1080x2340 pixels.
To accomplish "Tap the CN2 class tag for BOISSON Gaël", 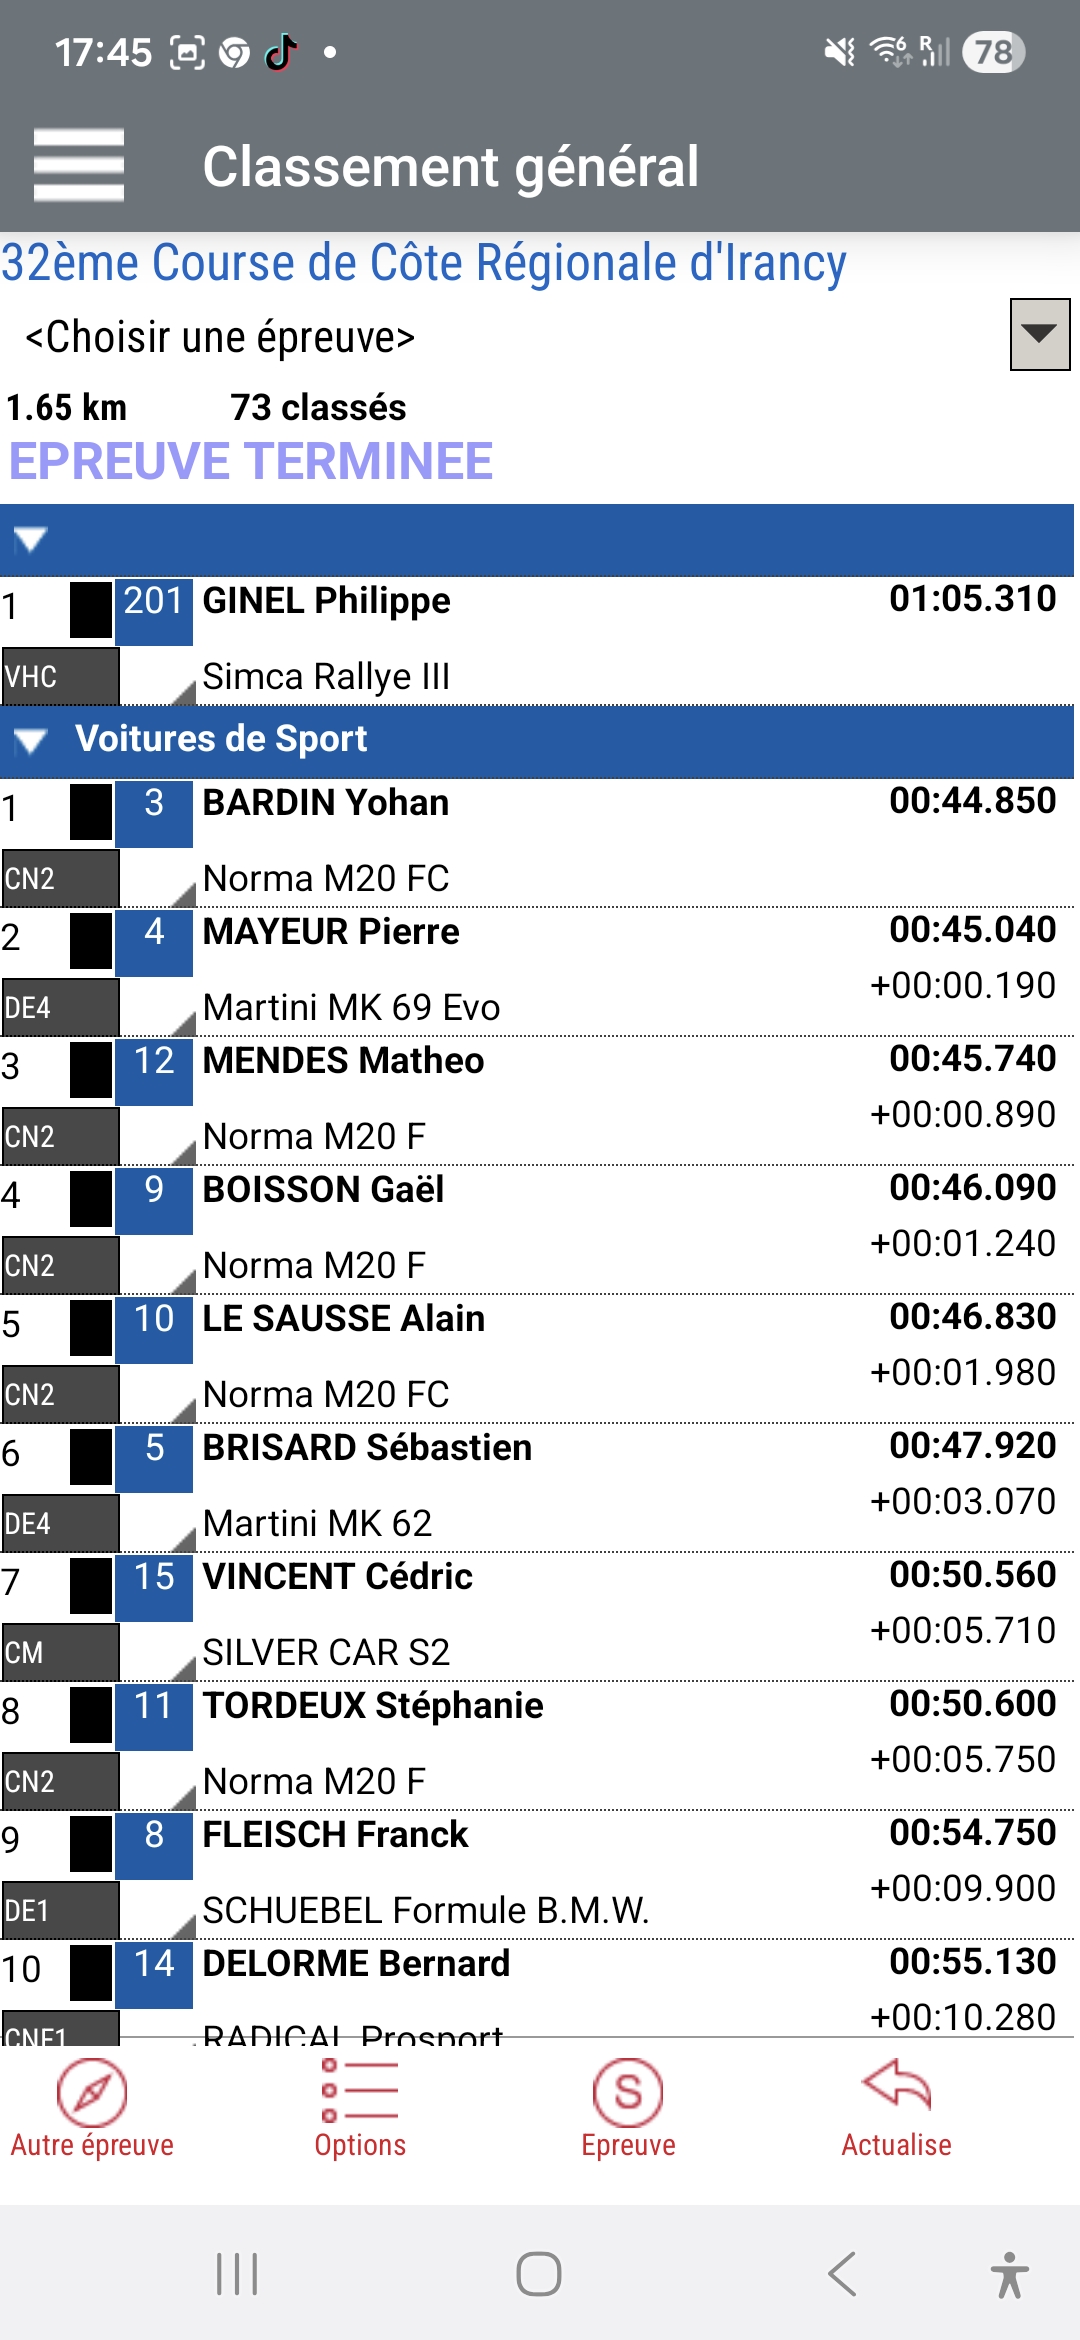I will click(60, 1265).
